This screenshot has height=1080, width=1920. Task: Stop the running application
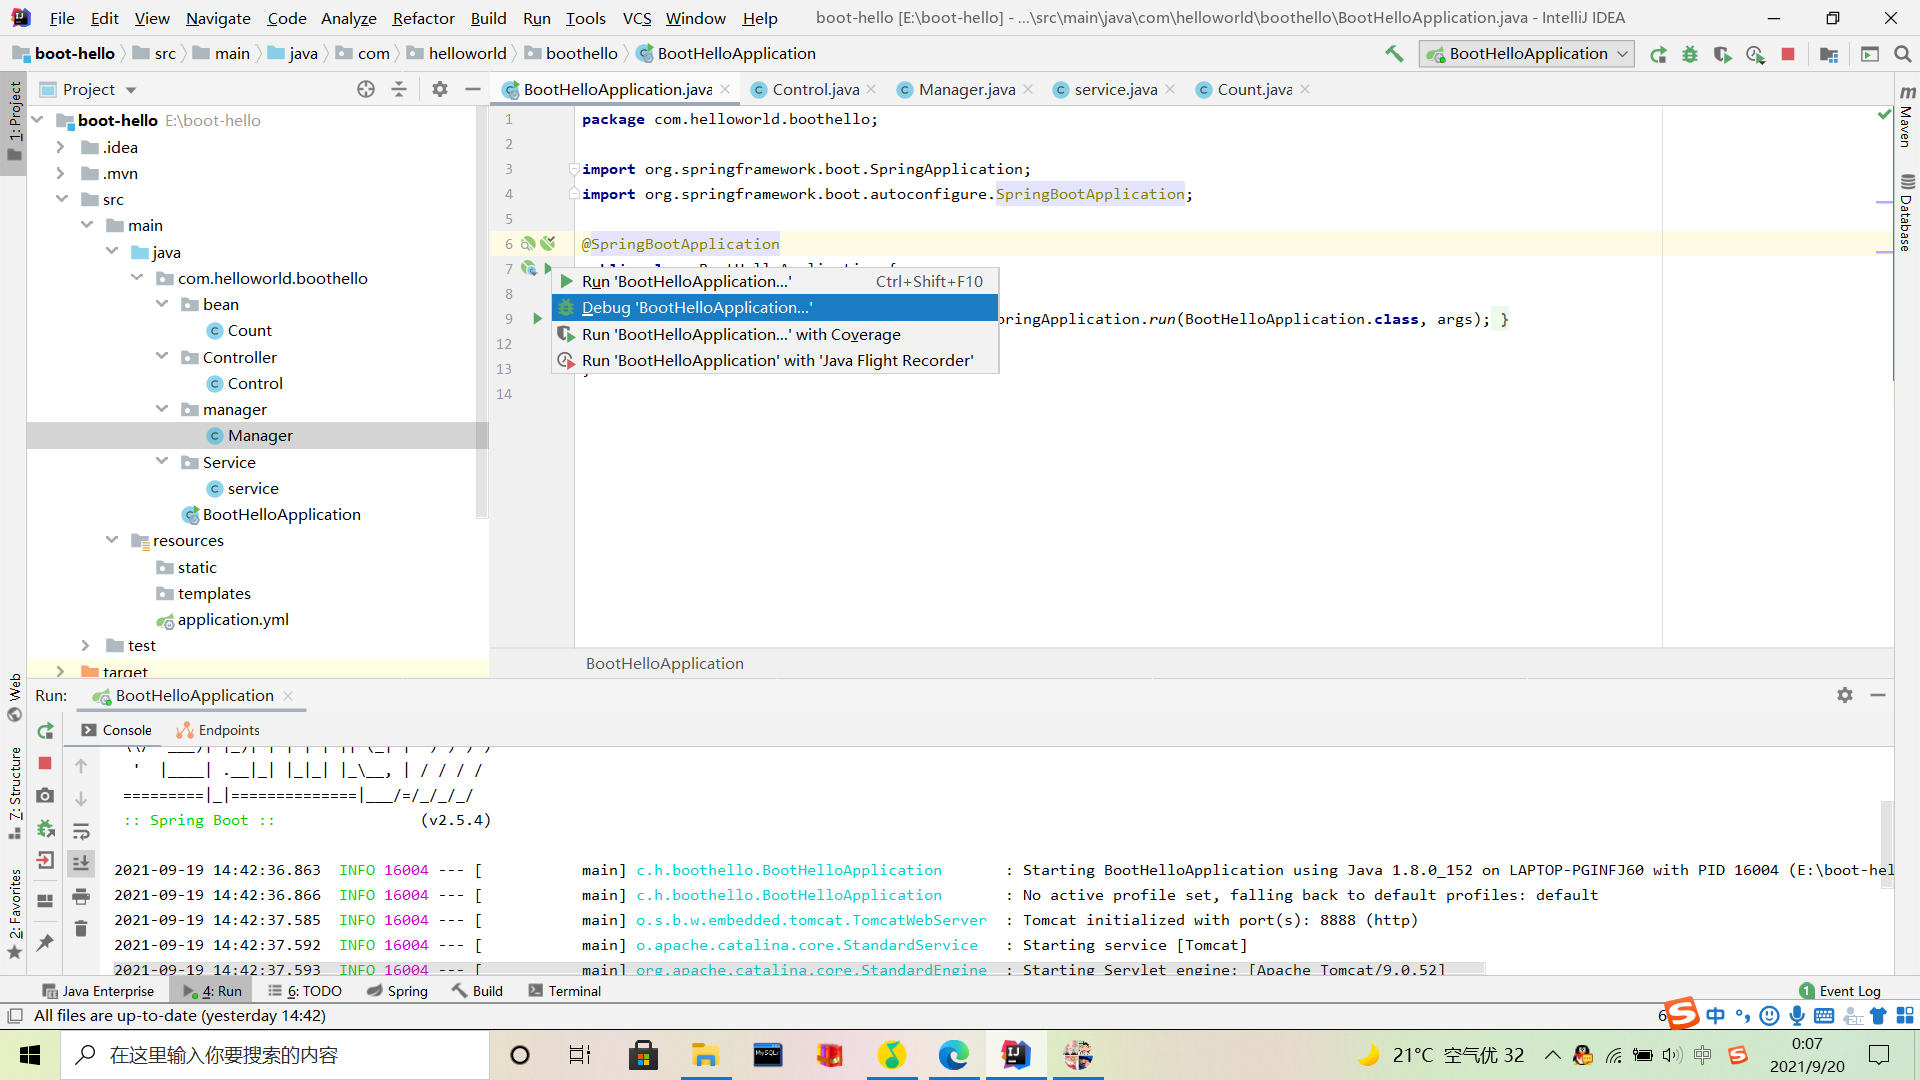pos(1789,55)
